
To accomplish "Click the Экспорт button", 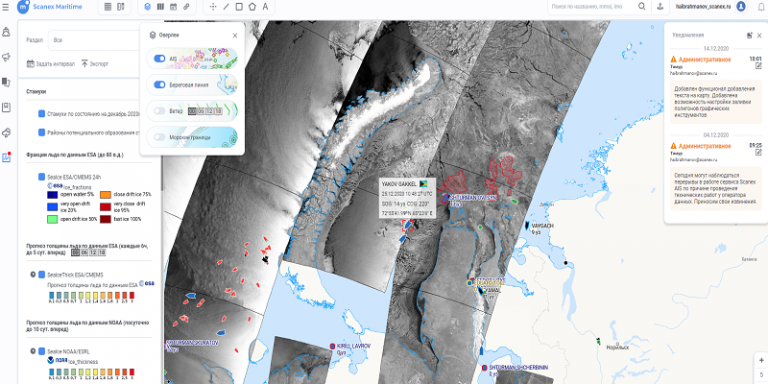I will 95,64.
